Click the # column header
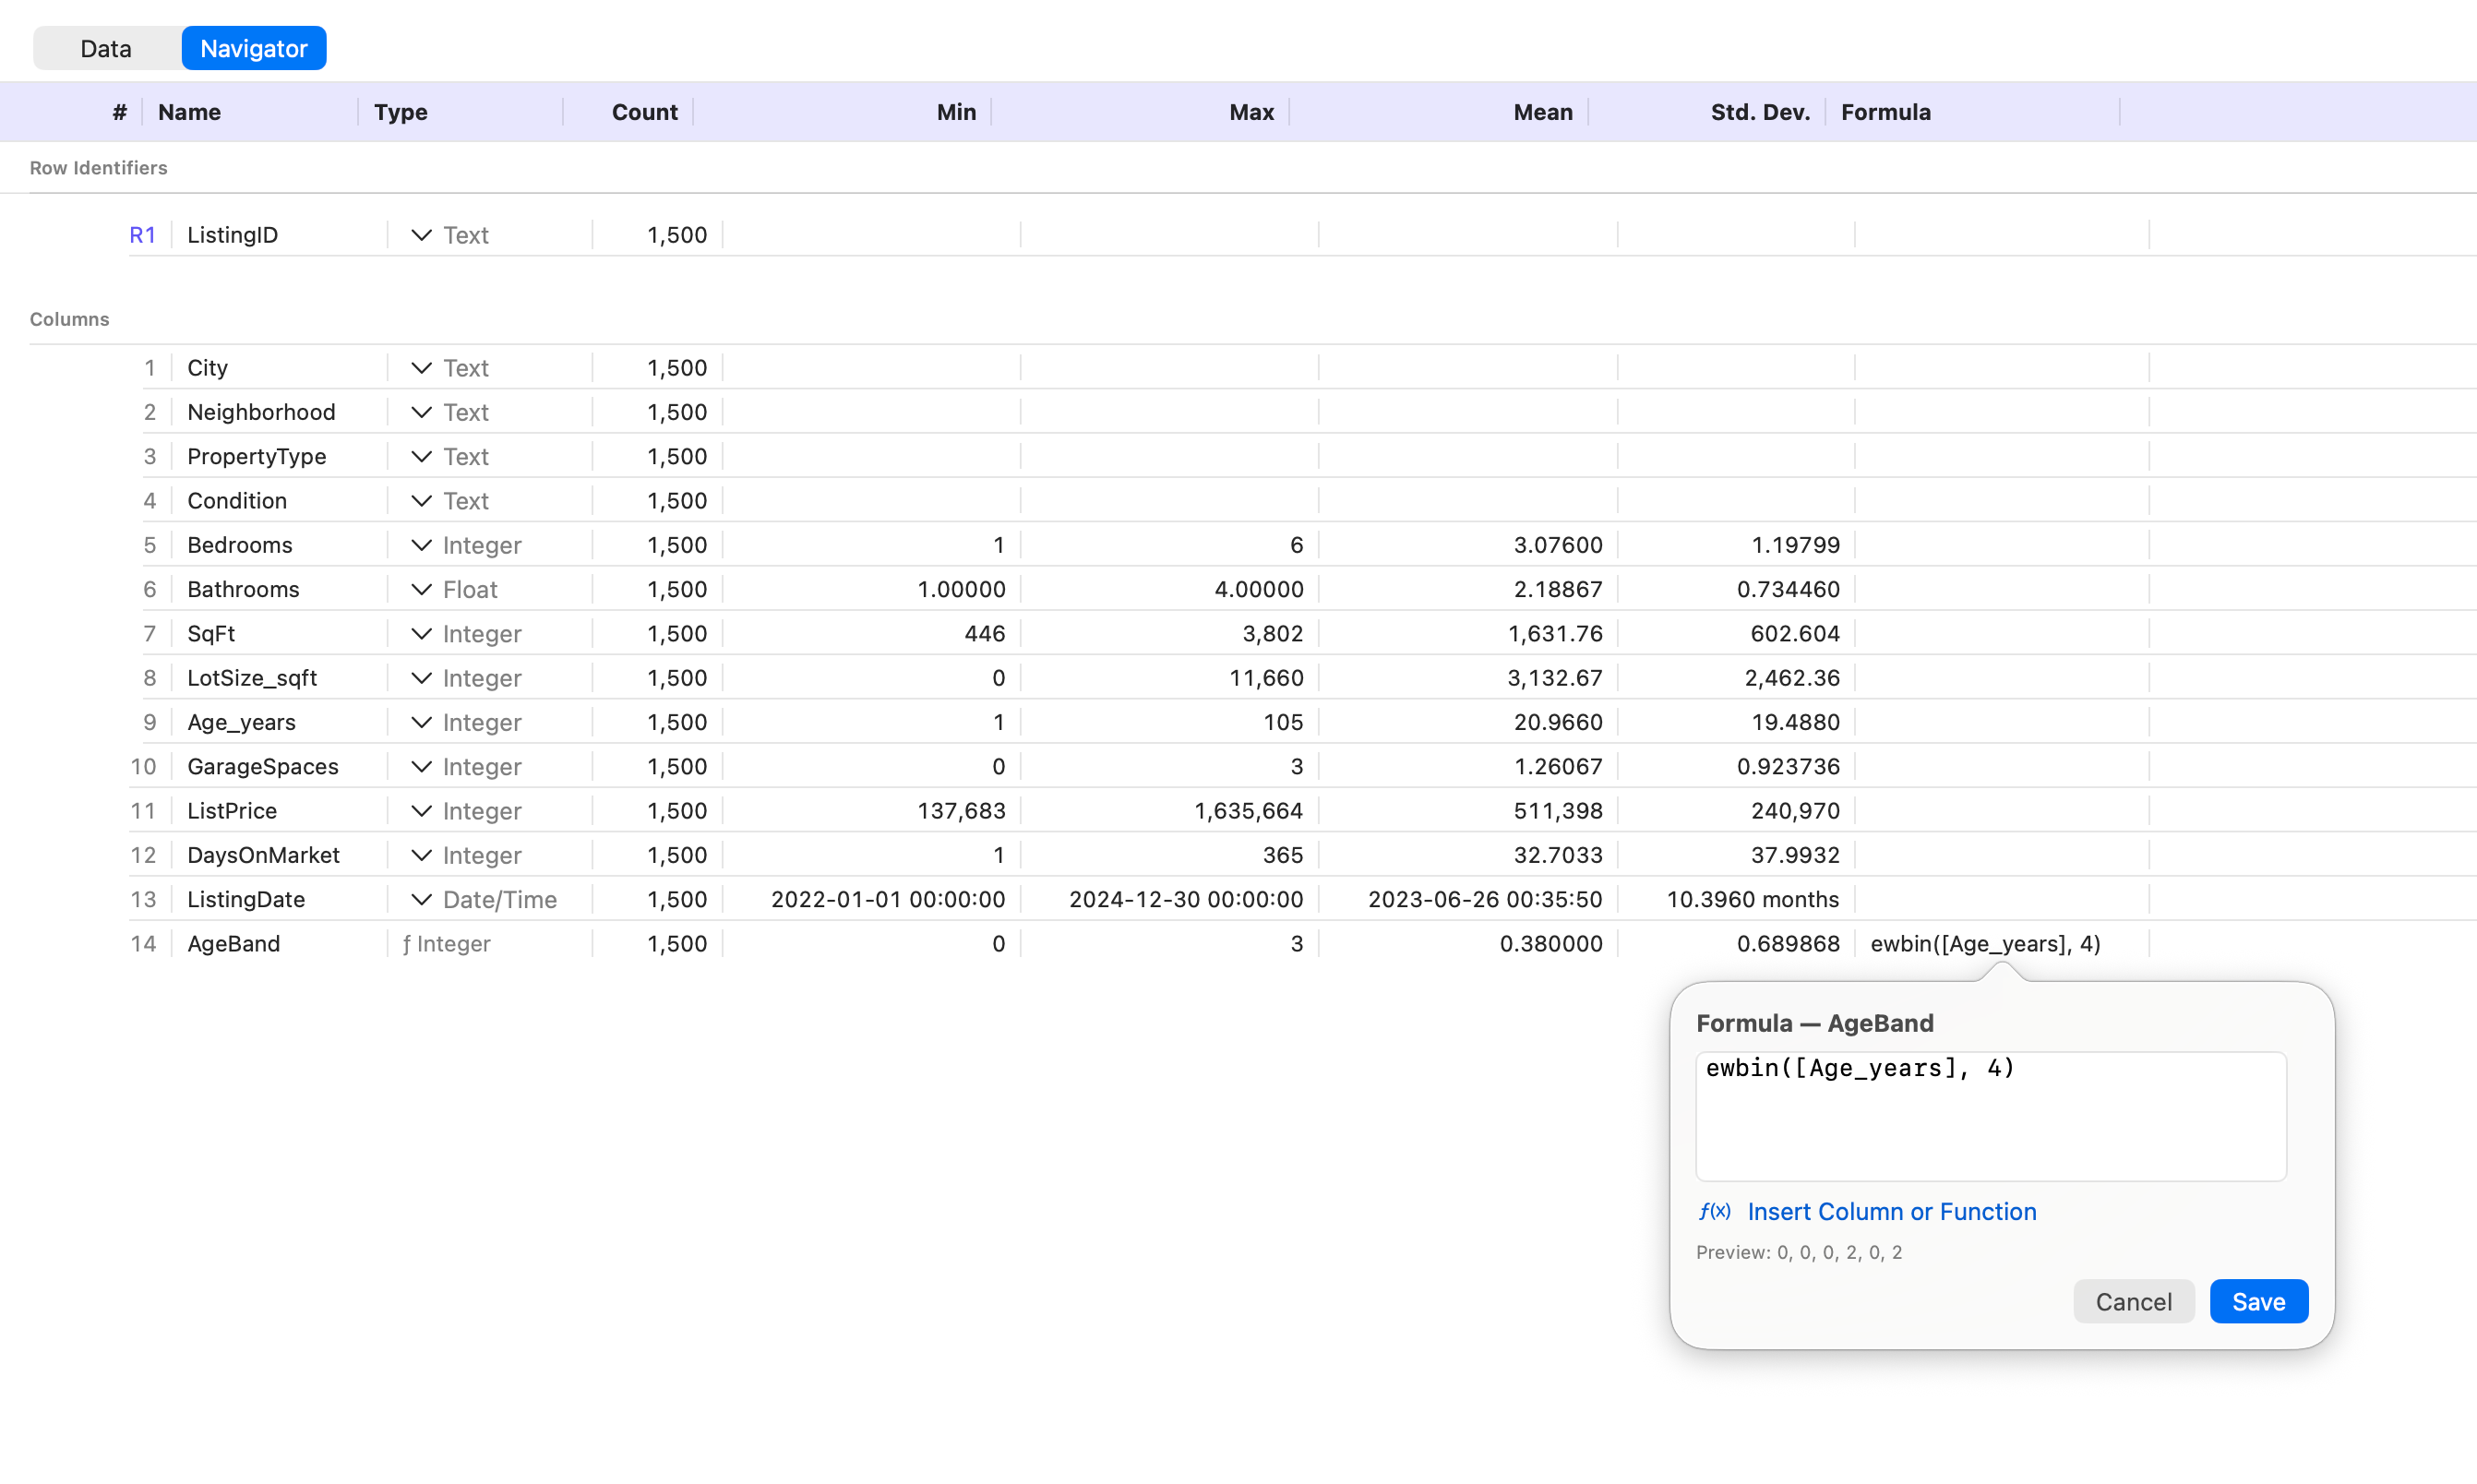Viewport: 2477px width, 1484px height. tap(119, 112)
